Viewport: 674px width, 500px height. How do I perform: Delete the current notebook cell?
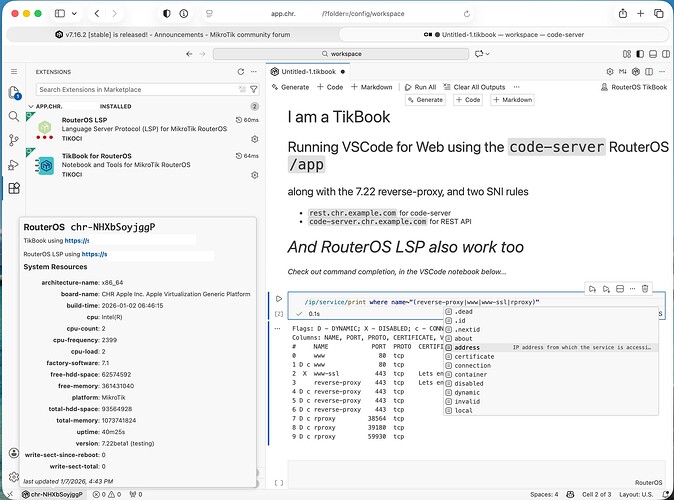point(645,288)
